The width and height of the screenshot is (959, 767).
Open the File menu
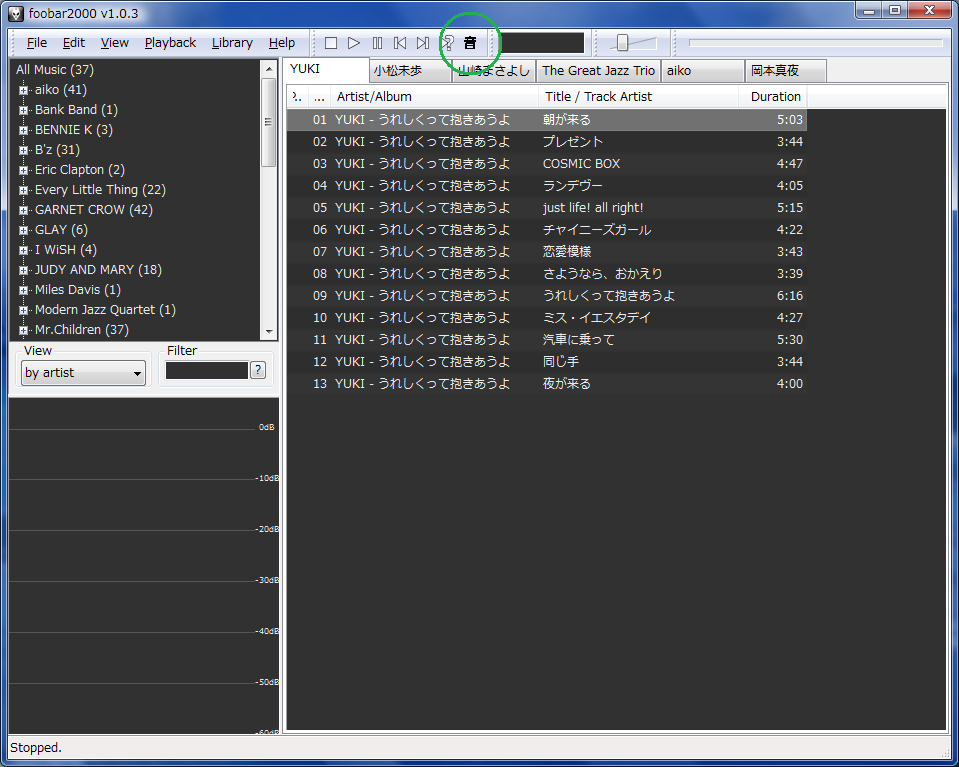pyautogui.click(x=37, y=43)
